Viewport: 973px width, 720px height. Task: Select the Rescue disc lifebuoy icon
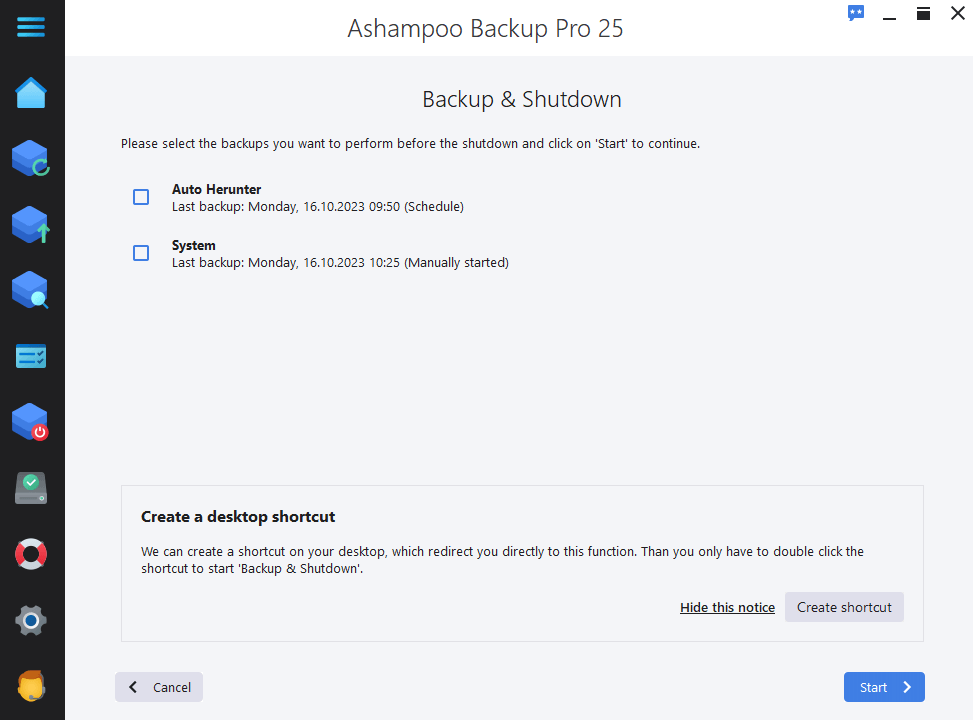pyautogui.click(x=31, y=553)
